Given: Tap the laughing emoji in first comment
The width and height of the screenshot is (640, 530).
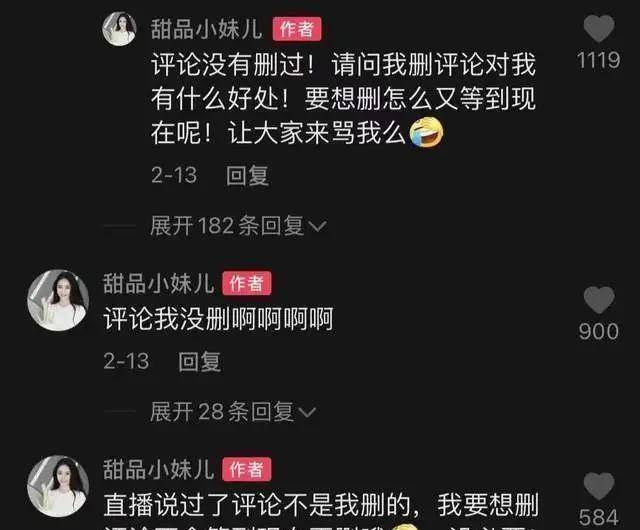Looking at the screenshot, I should (426, 132).
